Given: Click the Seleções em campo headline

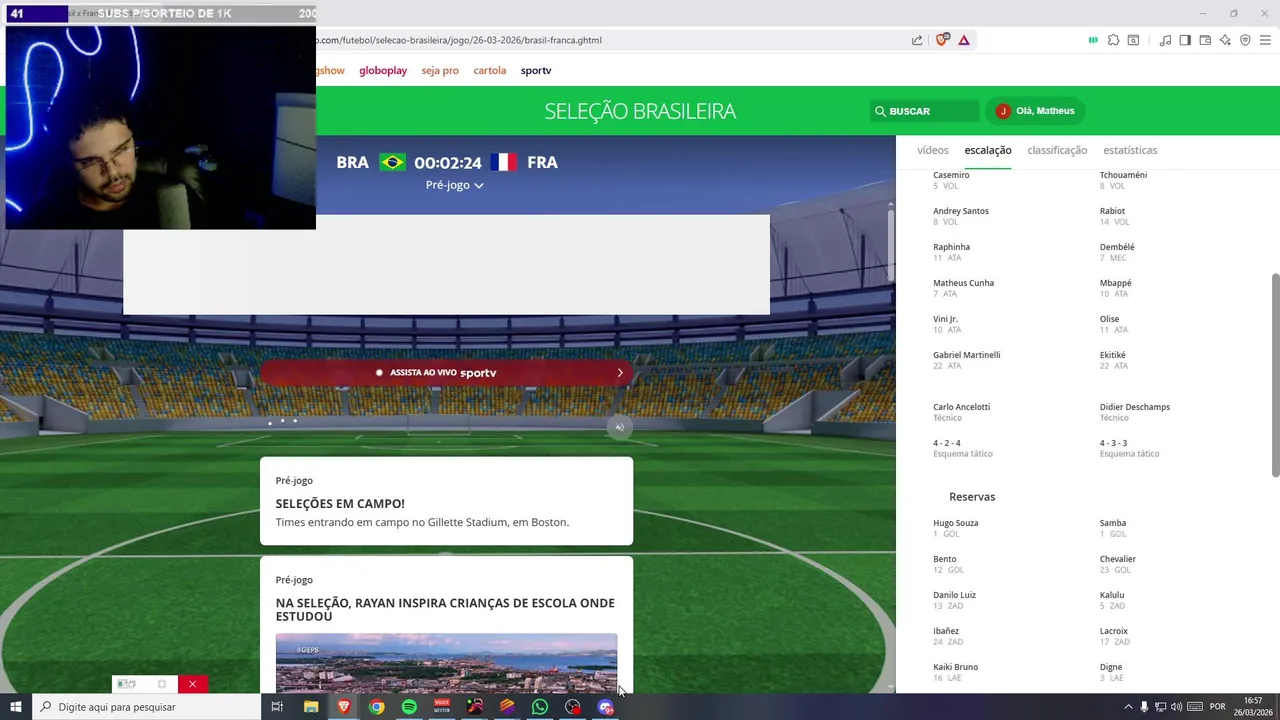Looking at the screenshot, I should pos(340,504).
